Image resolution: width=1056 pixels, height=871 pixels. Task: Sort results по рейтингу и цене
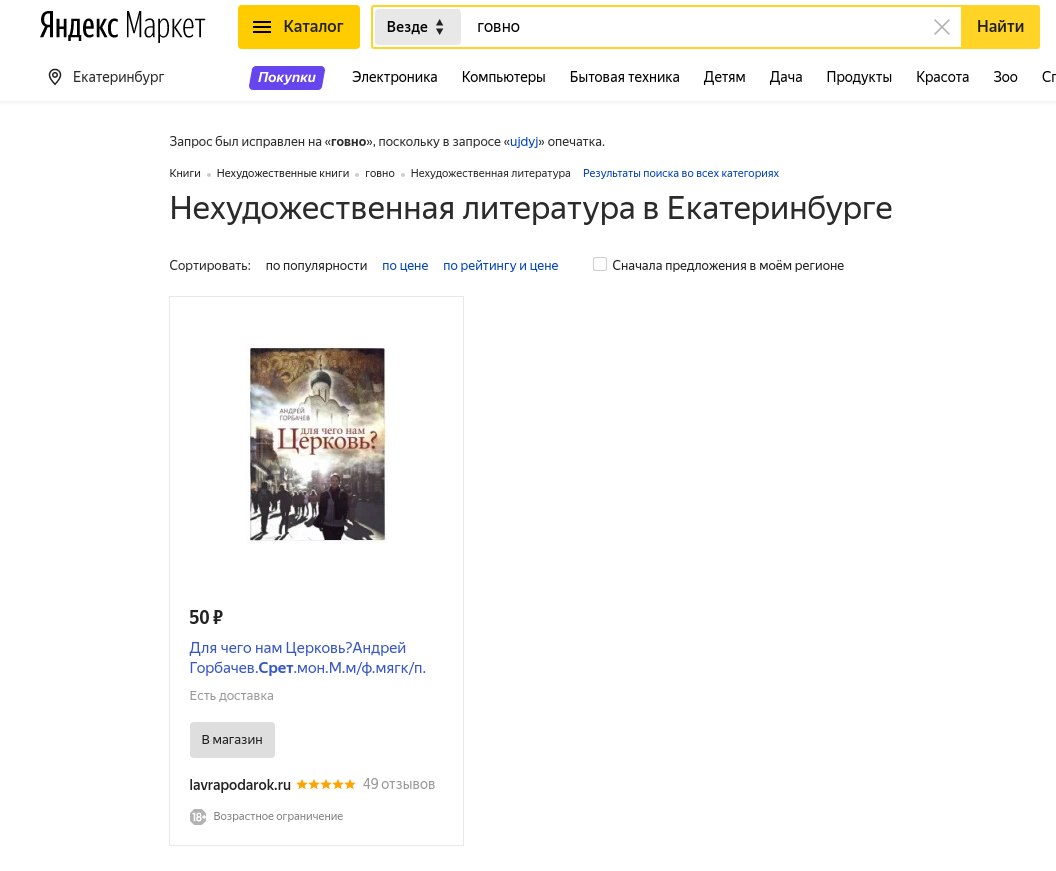pos(500,265)
